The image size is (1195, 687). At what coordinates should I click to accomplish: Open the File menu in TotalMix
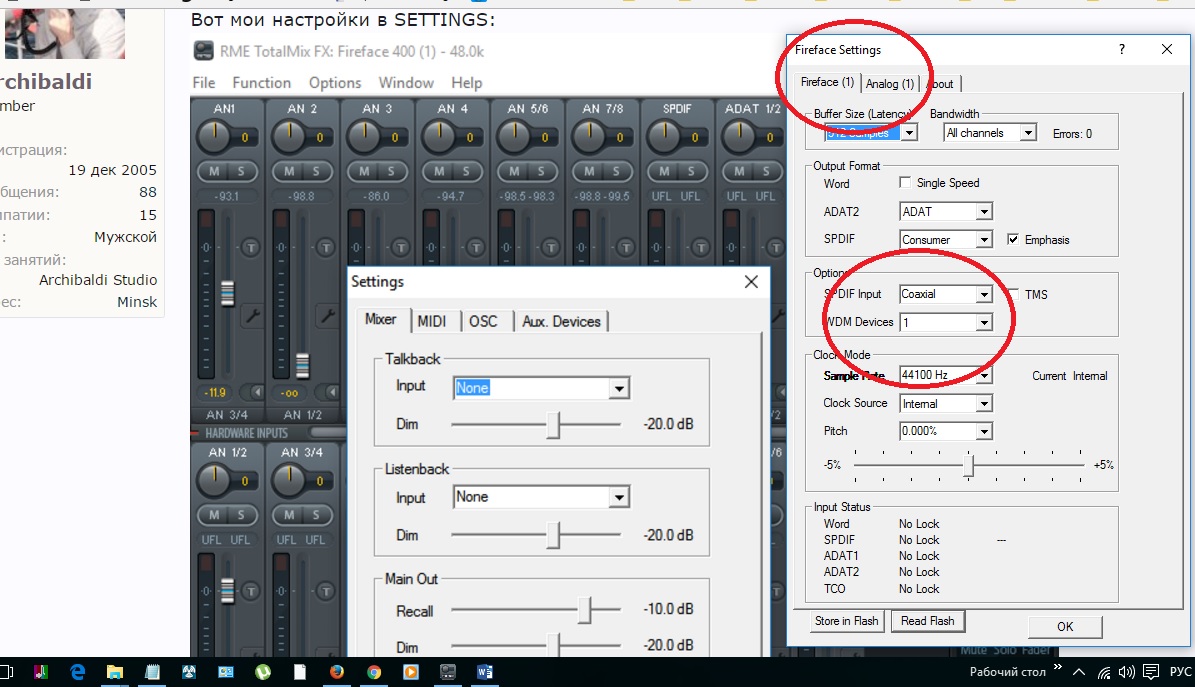click(203, 82)
